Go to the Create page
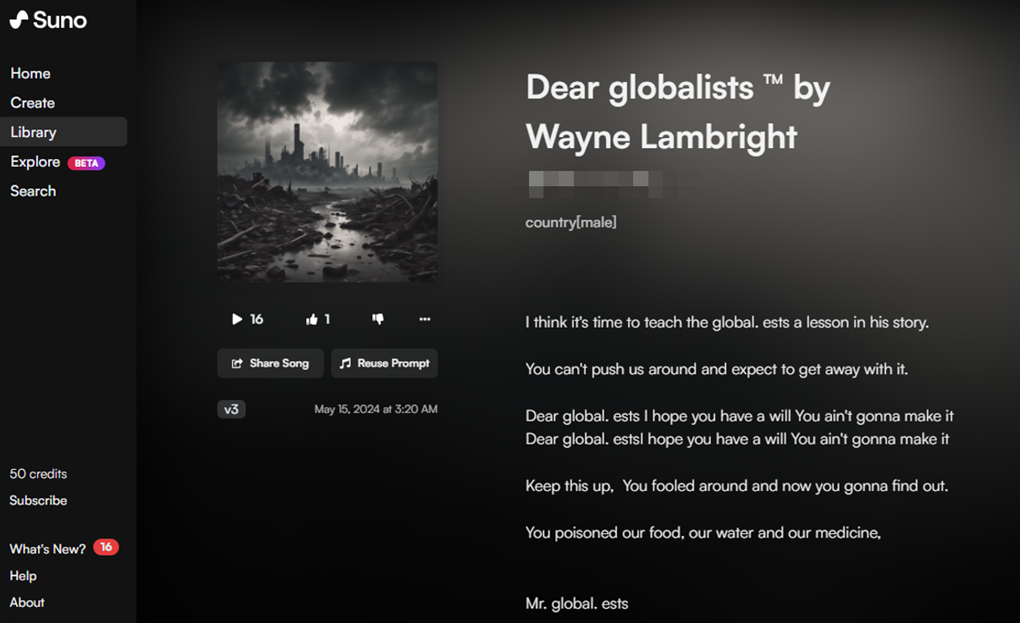 (33, 103)
